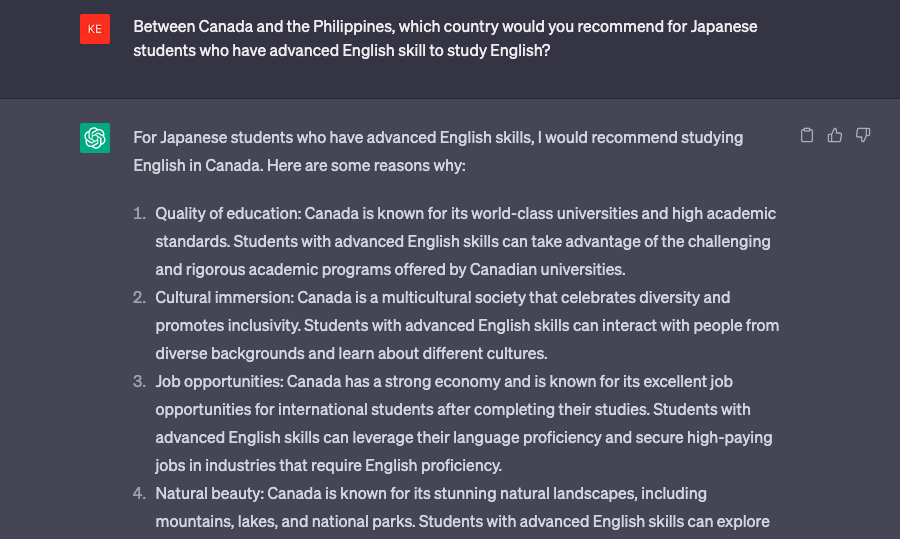Screen dimensions: 900x539
Task: Copy the response with the clipboard icon
Action: pos(807,135)
